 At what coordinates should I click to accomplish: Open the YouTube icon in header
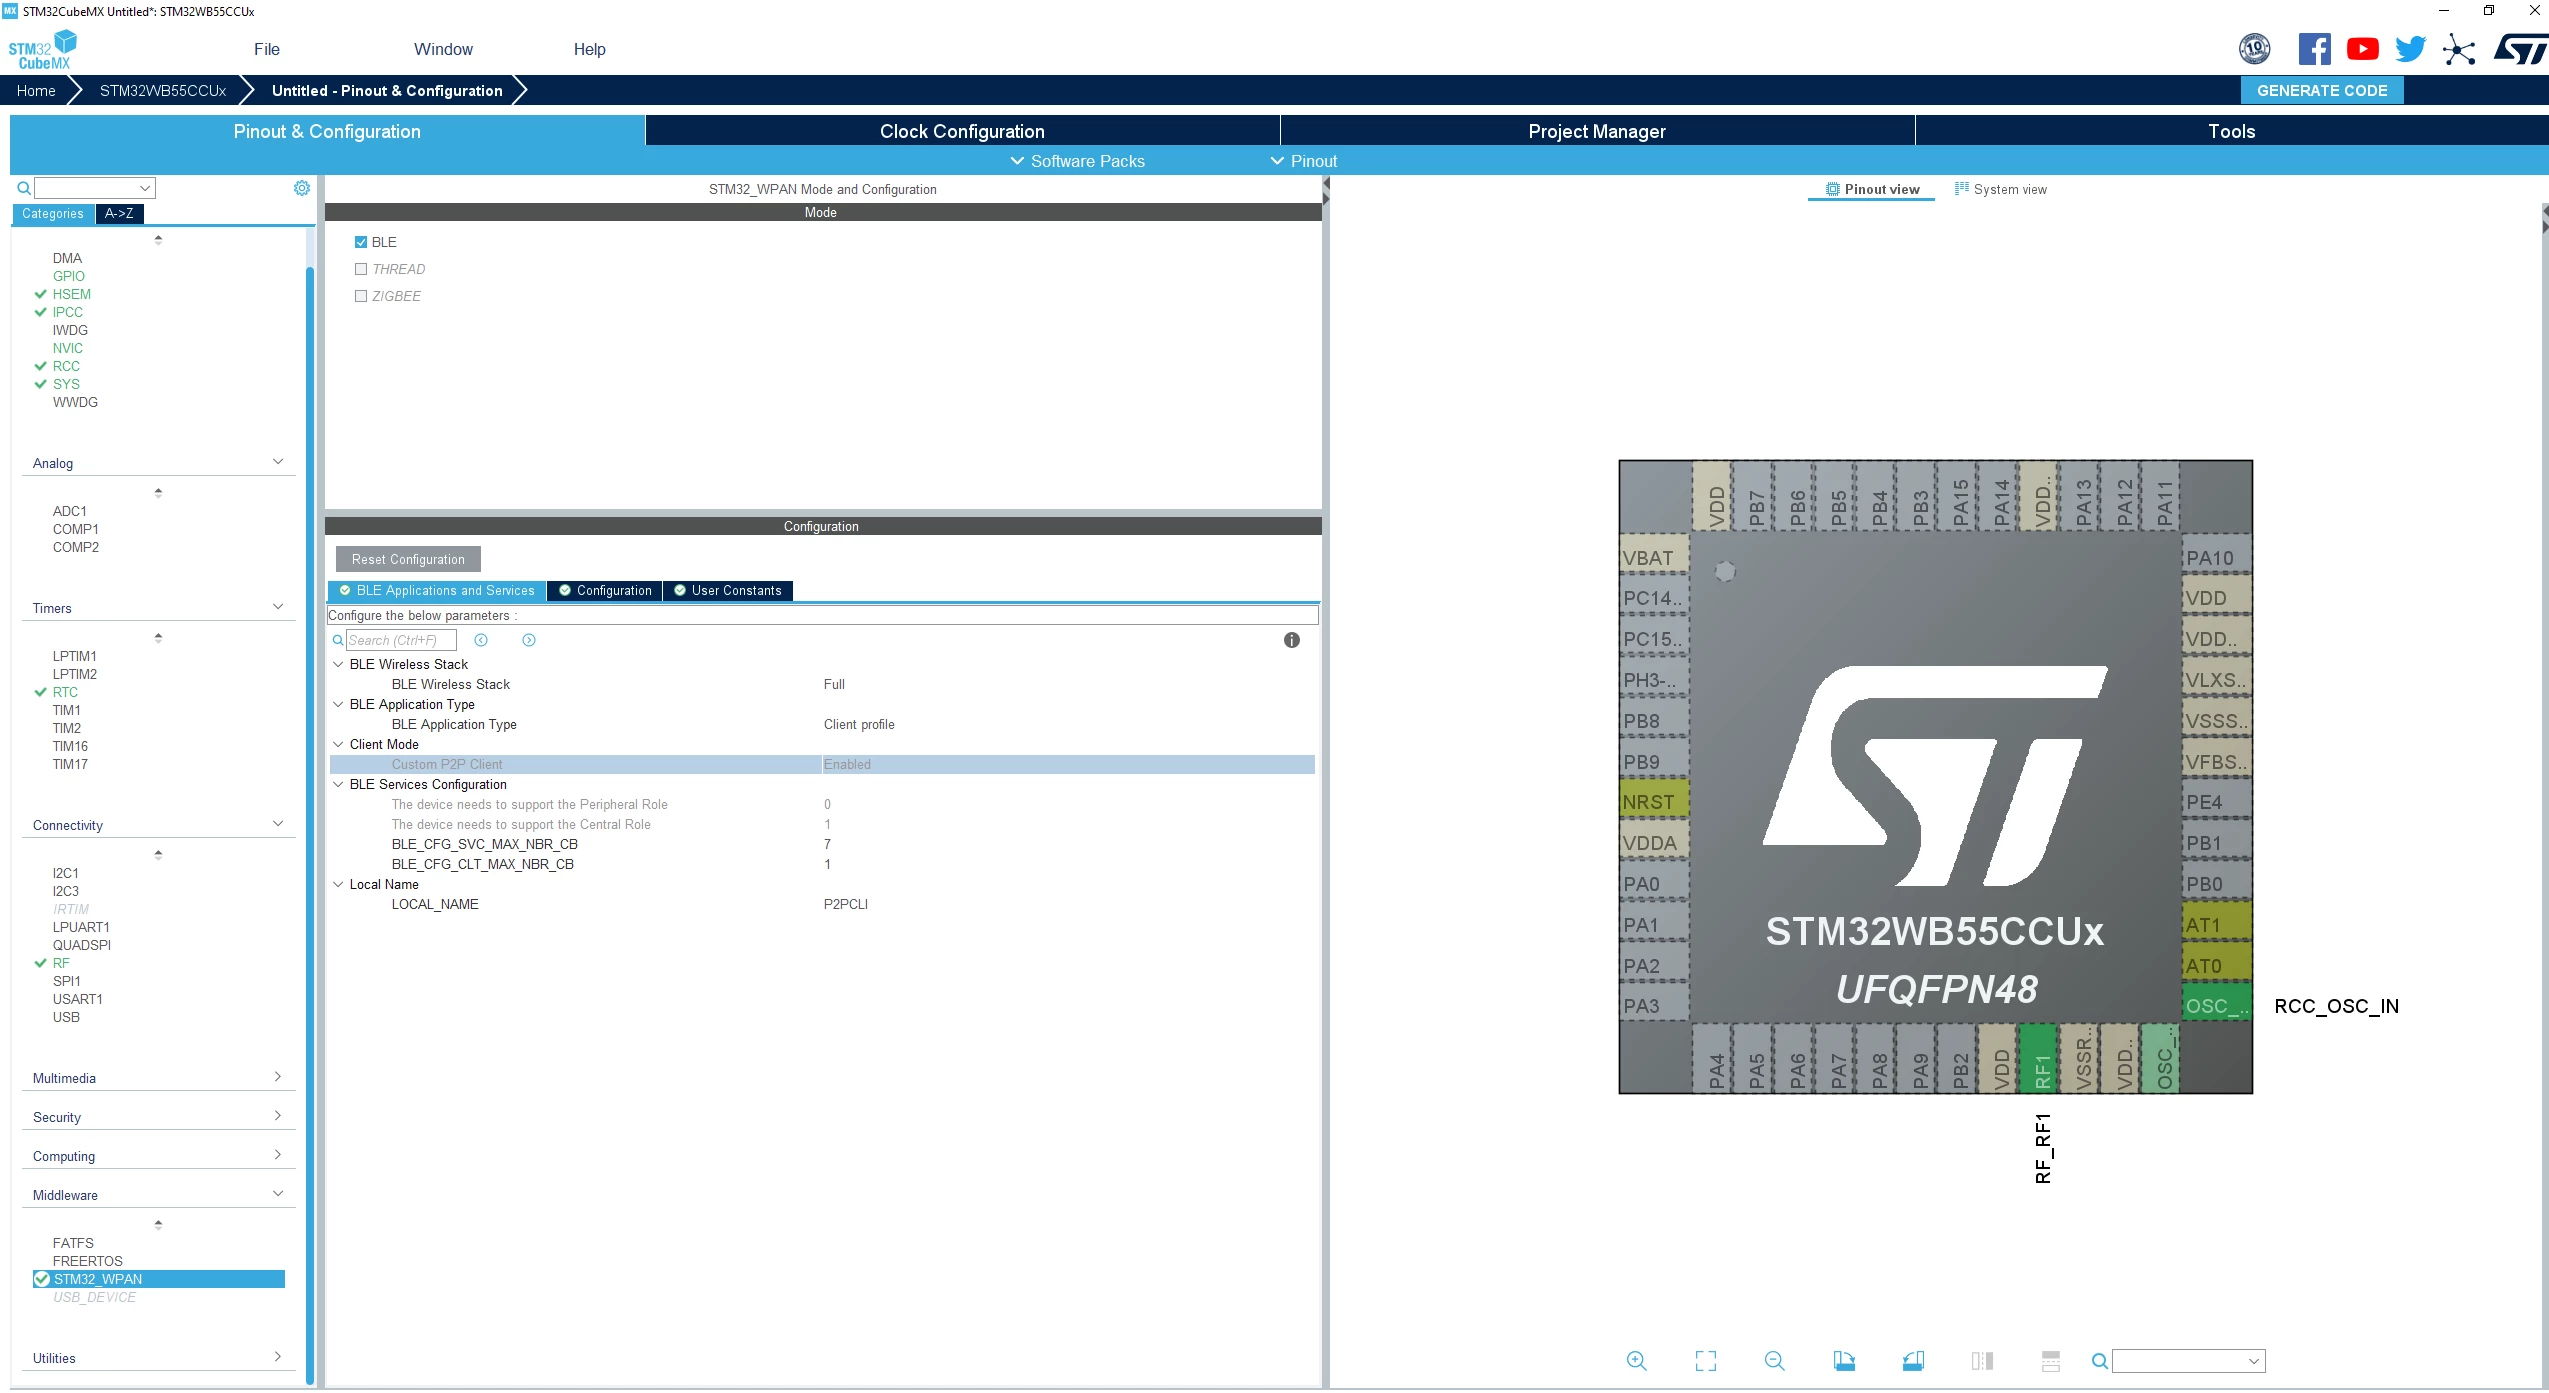(x=2362, y=49)
